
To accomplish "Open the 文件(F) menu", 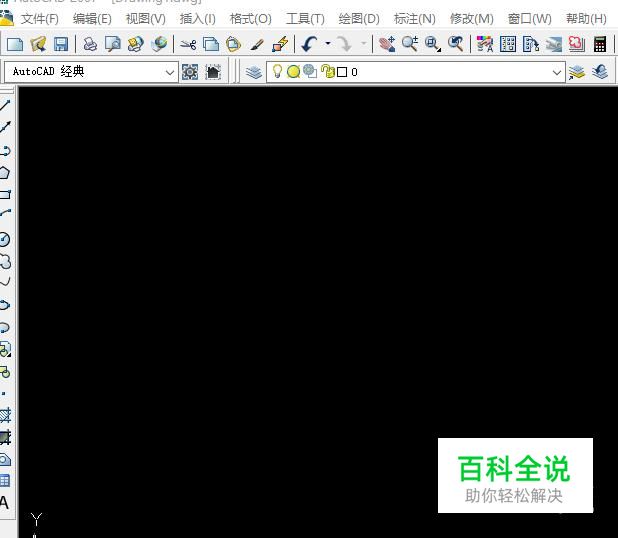I will click(39, 19).
